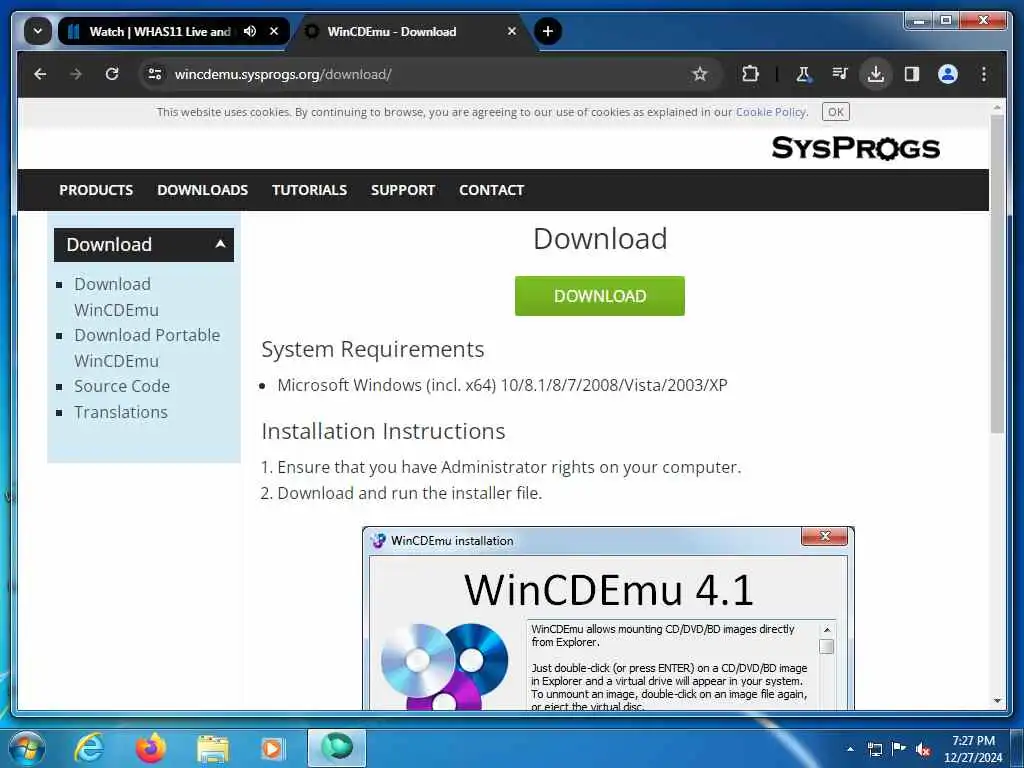This screenshot has height=768, width=1024.
Task: Bookmark this page with the star icon
Action: 699,74
